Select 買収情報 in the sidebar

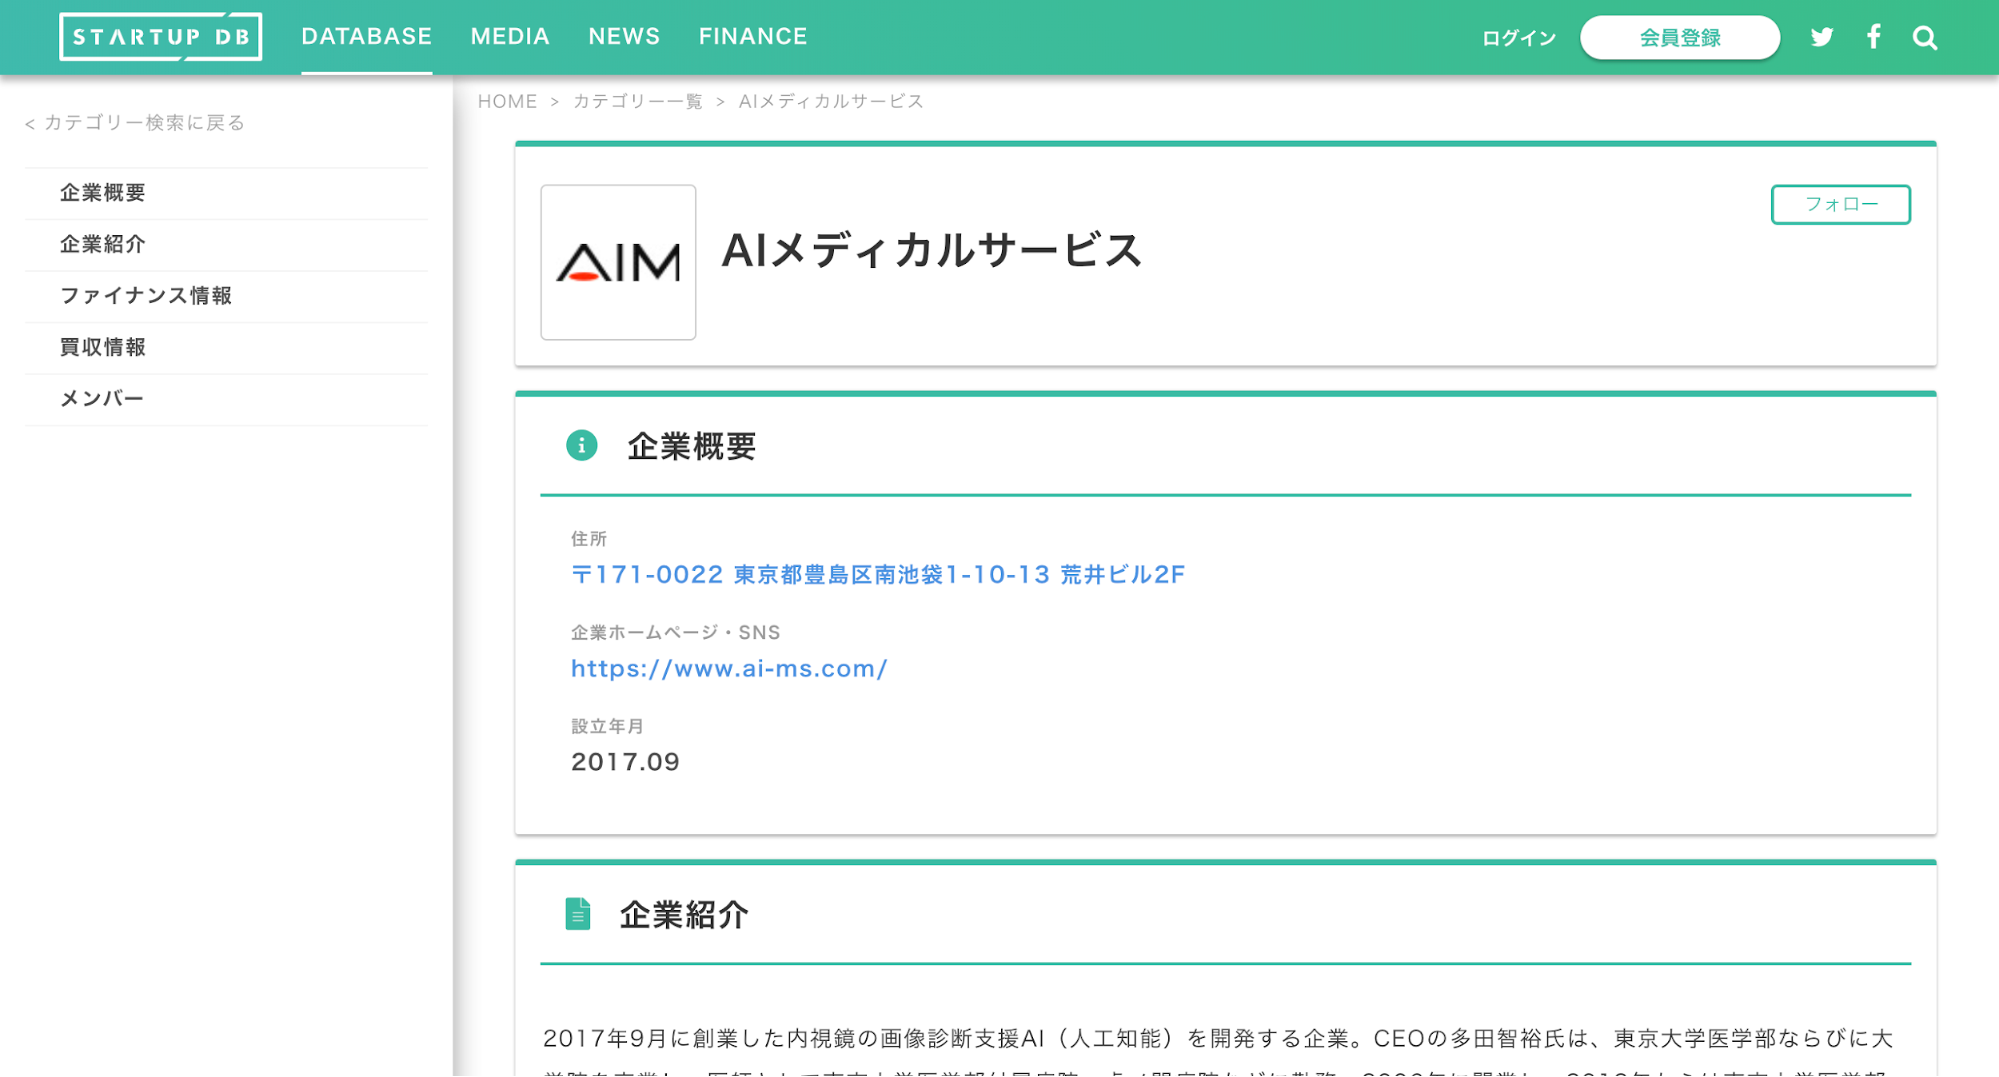pyautogui.click(x=226, y=348)
